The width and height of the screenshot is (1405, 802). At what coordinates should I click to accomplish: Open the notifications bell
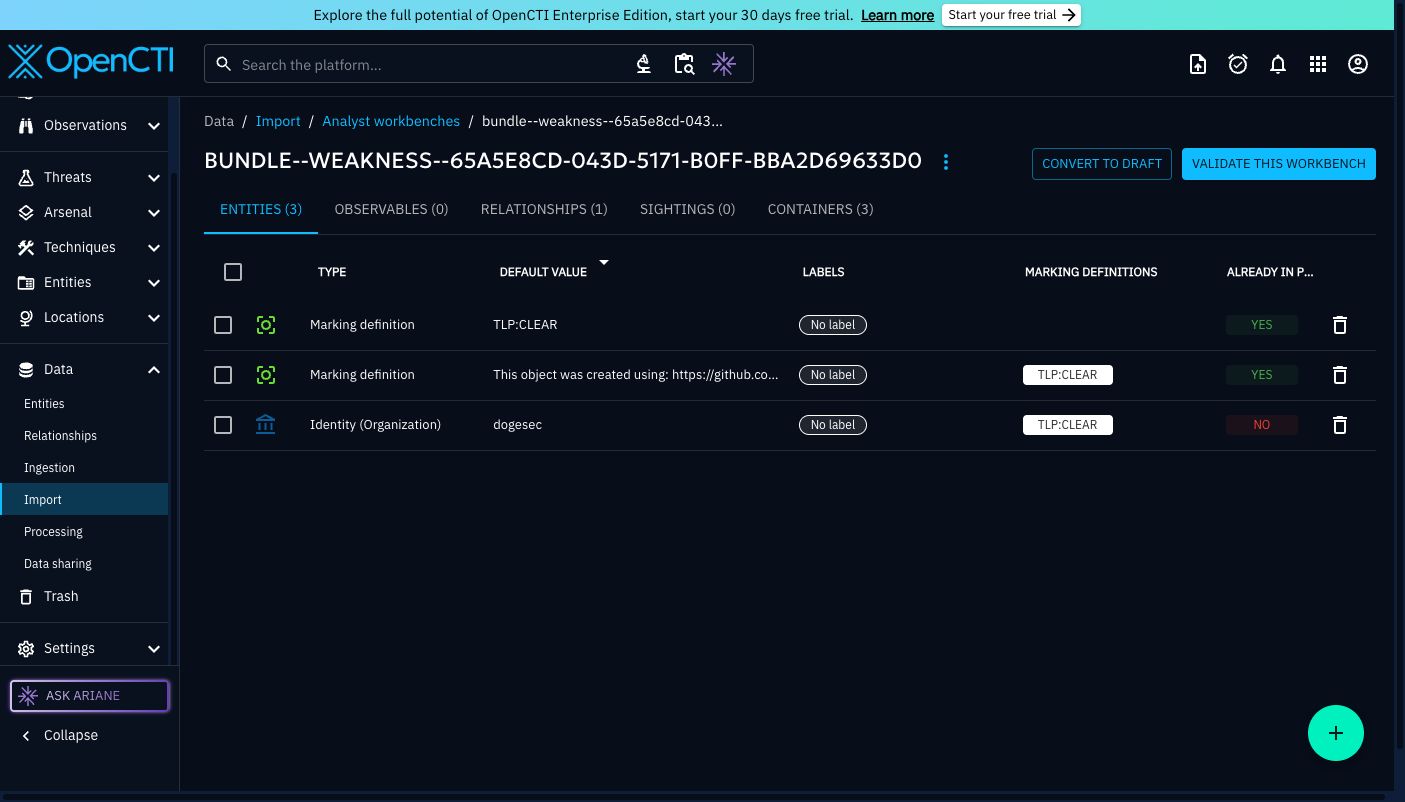tap(1277, 64)
